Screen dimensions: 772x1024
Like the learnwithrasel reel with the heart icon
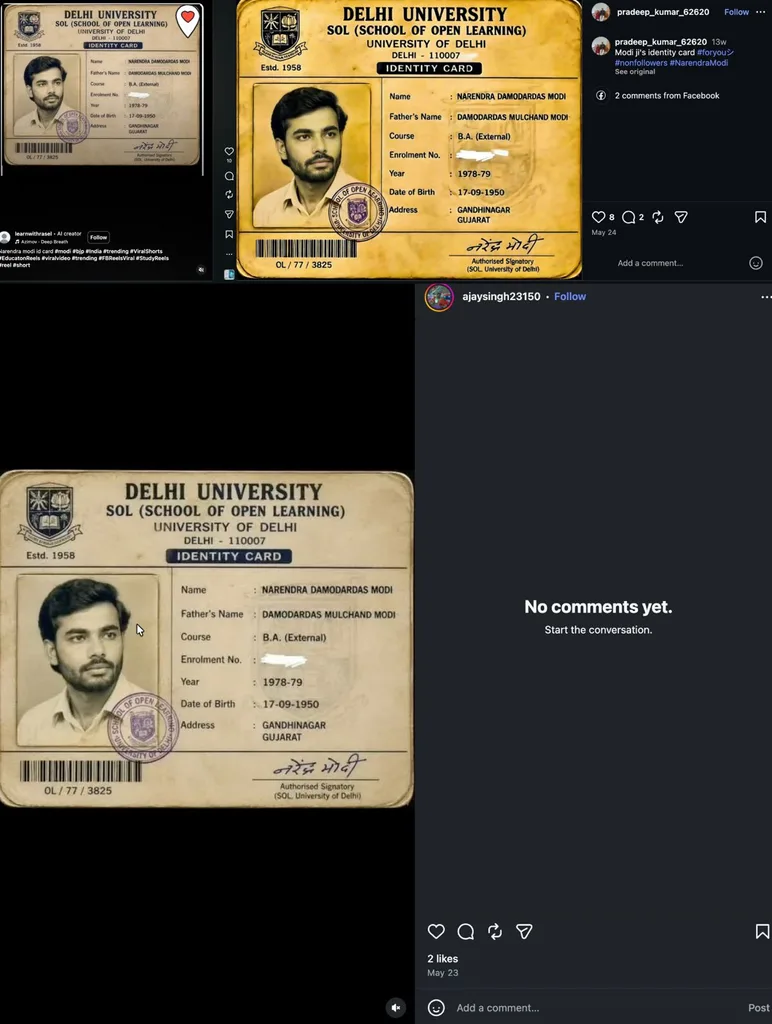click(229, 151)
